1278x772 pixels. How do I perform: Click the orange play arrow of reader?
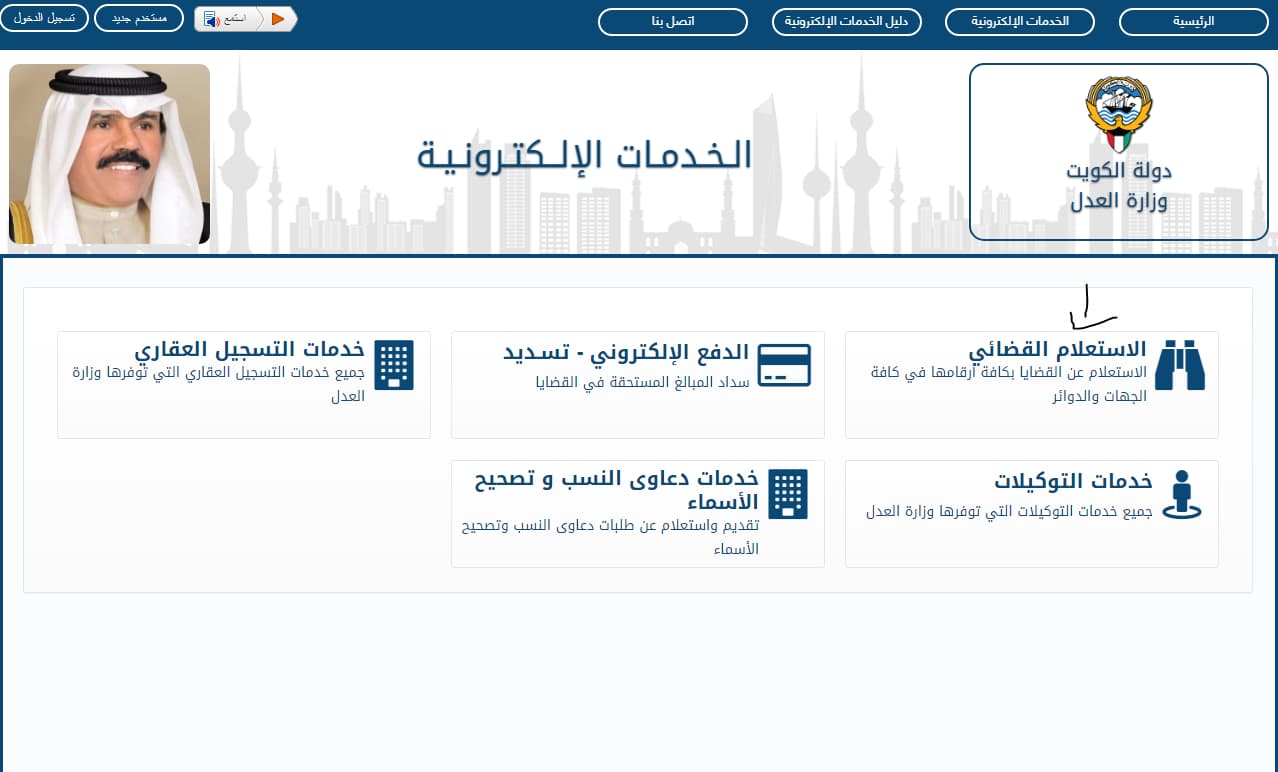coord(278,18)
